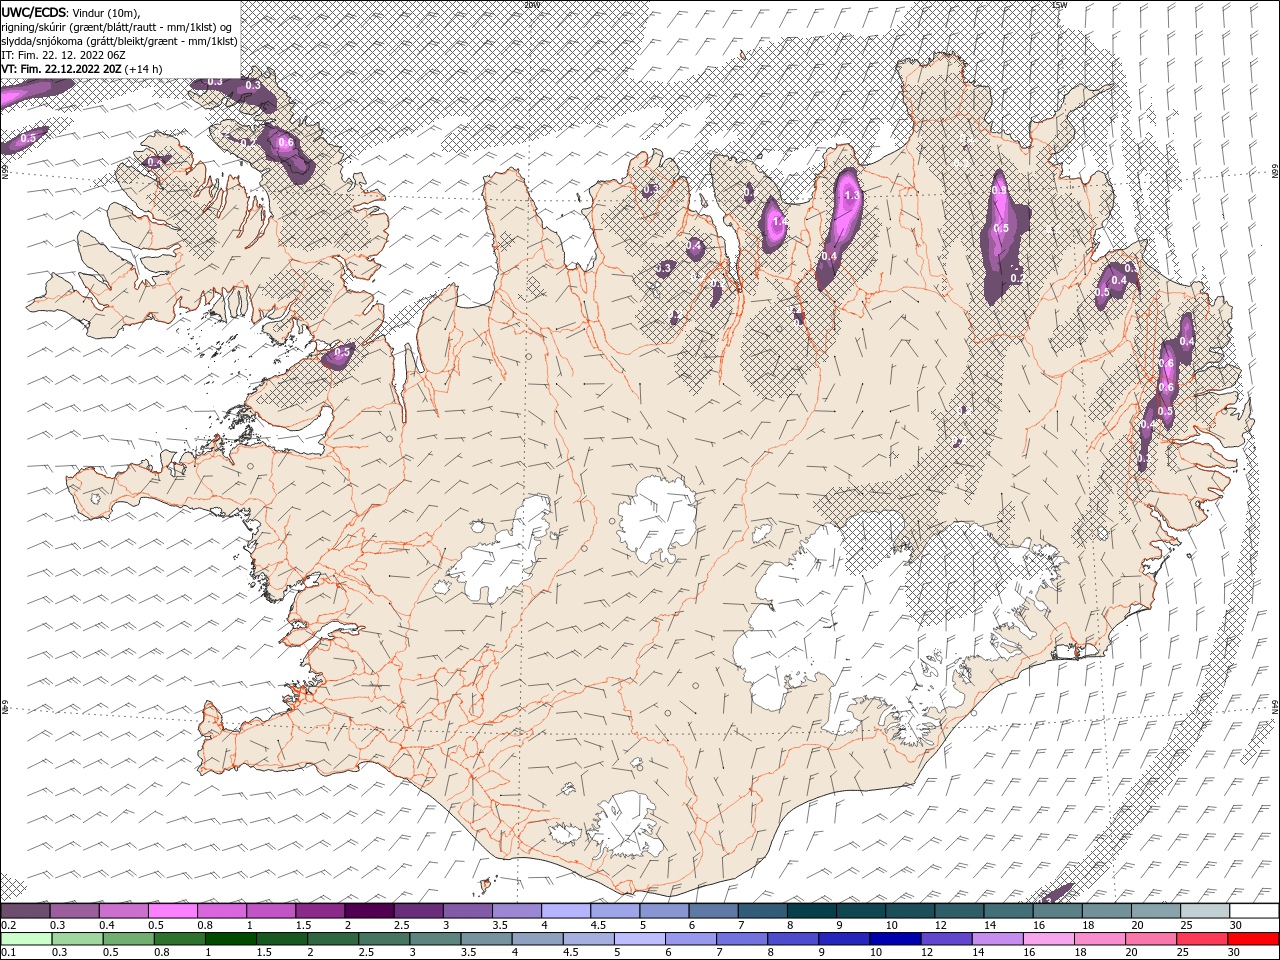Click the white 30 swatch in the snow legend
The width and height of the screenshot is (1280, 960).
coord(1254,911)
